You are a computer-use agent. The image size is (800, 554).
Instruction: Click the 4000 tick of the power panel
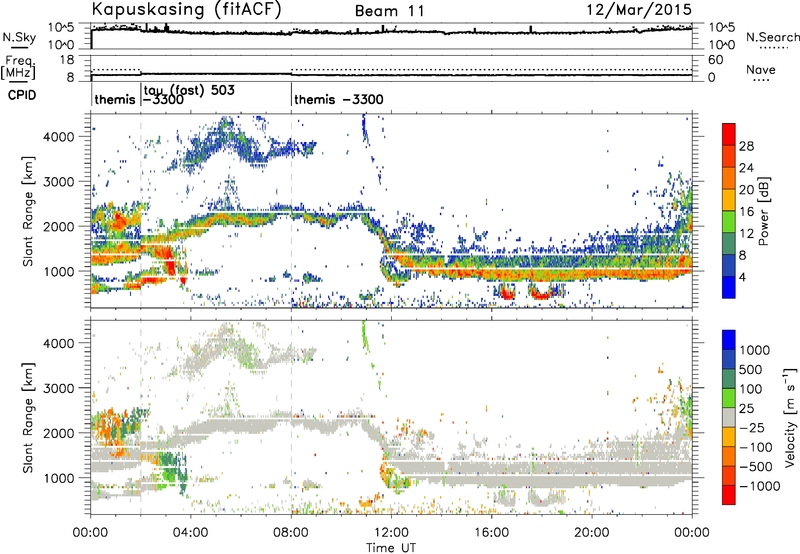[59, 137]
